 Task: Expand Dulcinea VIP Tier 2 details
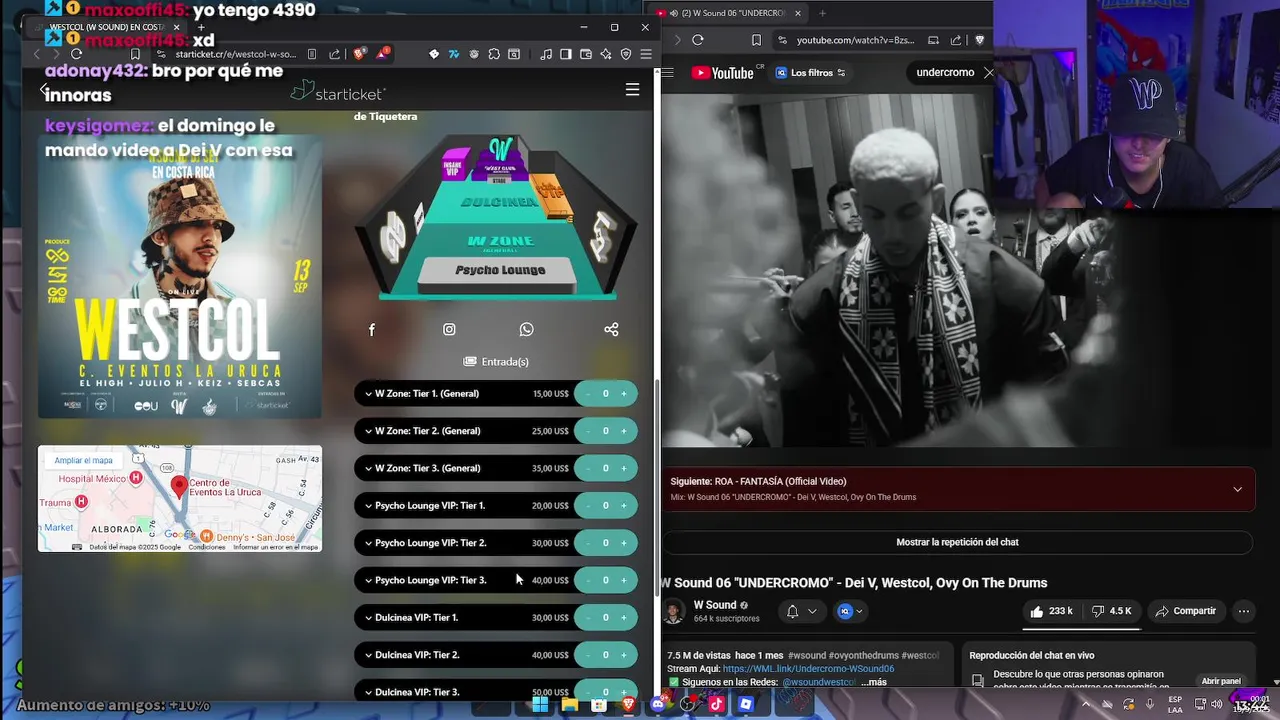(x=368, y=655)
